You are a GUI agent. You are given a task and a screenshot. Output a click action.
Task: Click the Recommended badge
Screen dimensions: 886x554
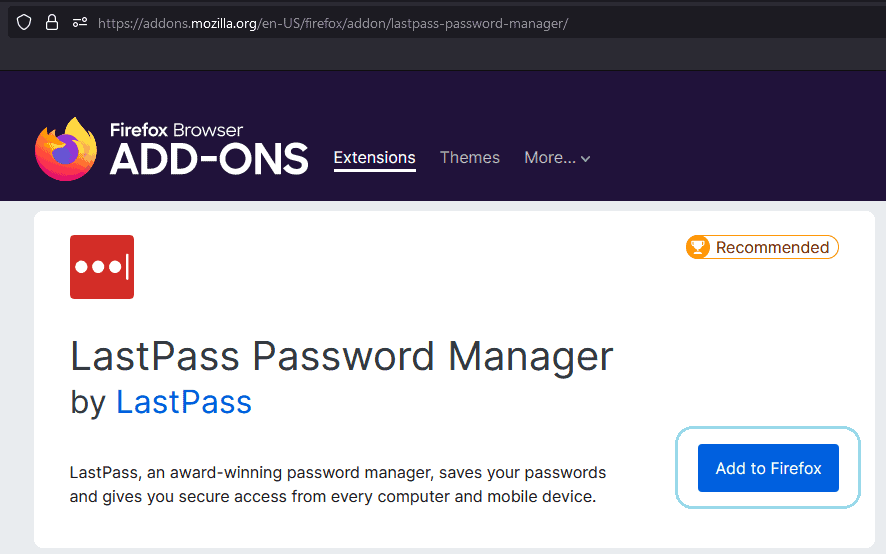pos(762,247)
